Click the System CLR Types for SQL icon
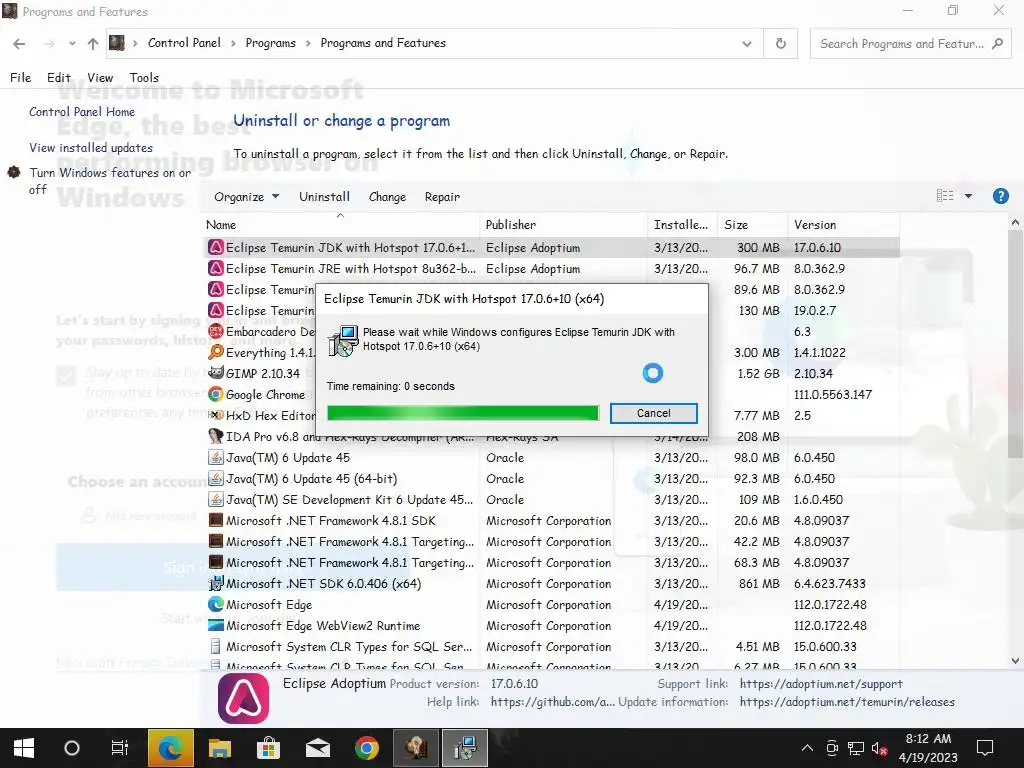Screen dimensions: 1024x768 pos(216,646)
